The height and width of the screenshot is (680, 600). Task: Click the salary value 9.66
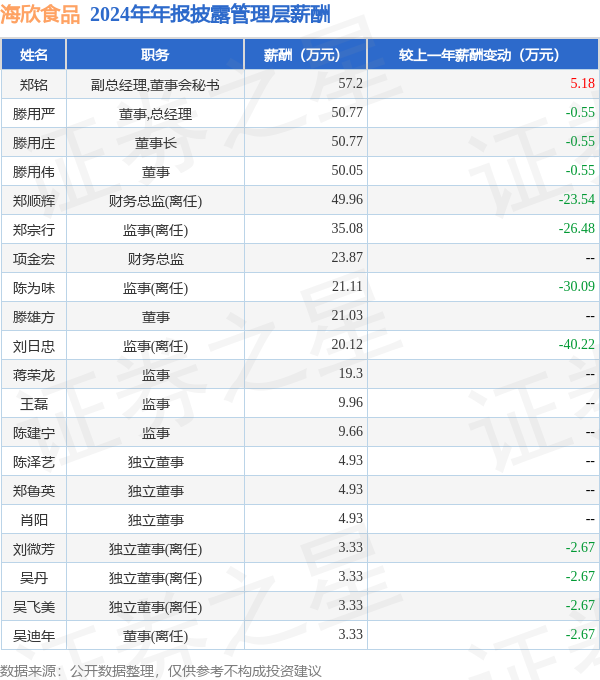point(350,432)
